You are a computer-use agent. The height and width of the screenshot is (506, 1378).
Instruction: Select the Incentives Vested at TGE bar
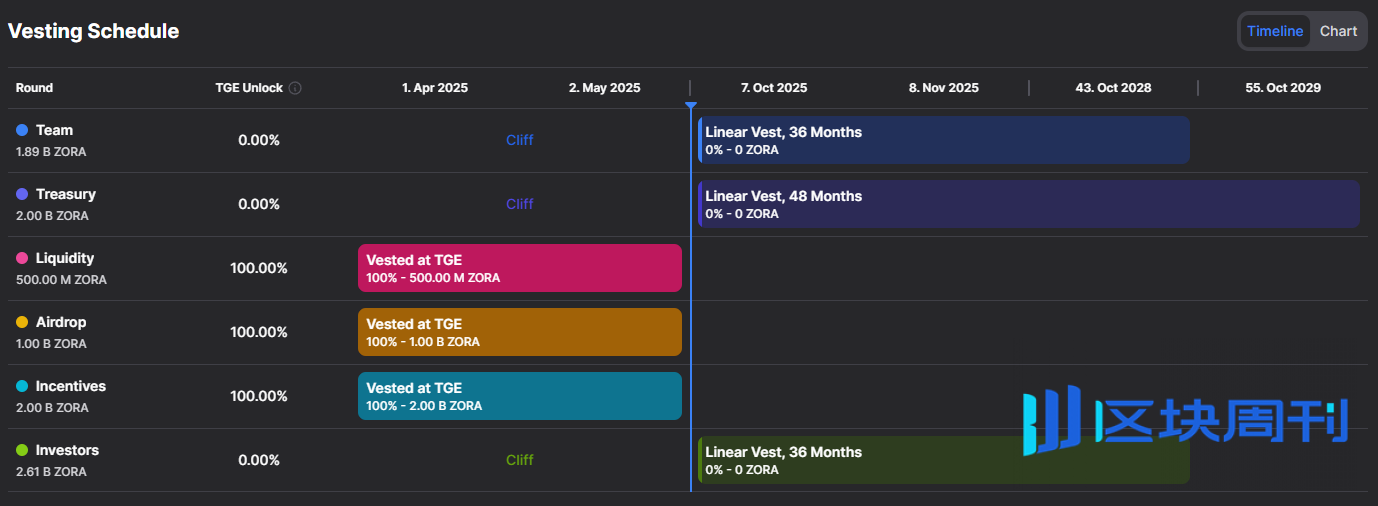(x=520, y=396)
